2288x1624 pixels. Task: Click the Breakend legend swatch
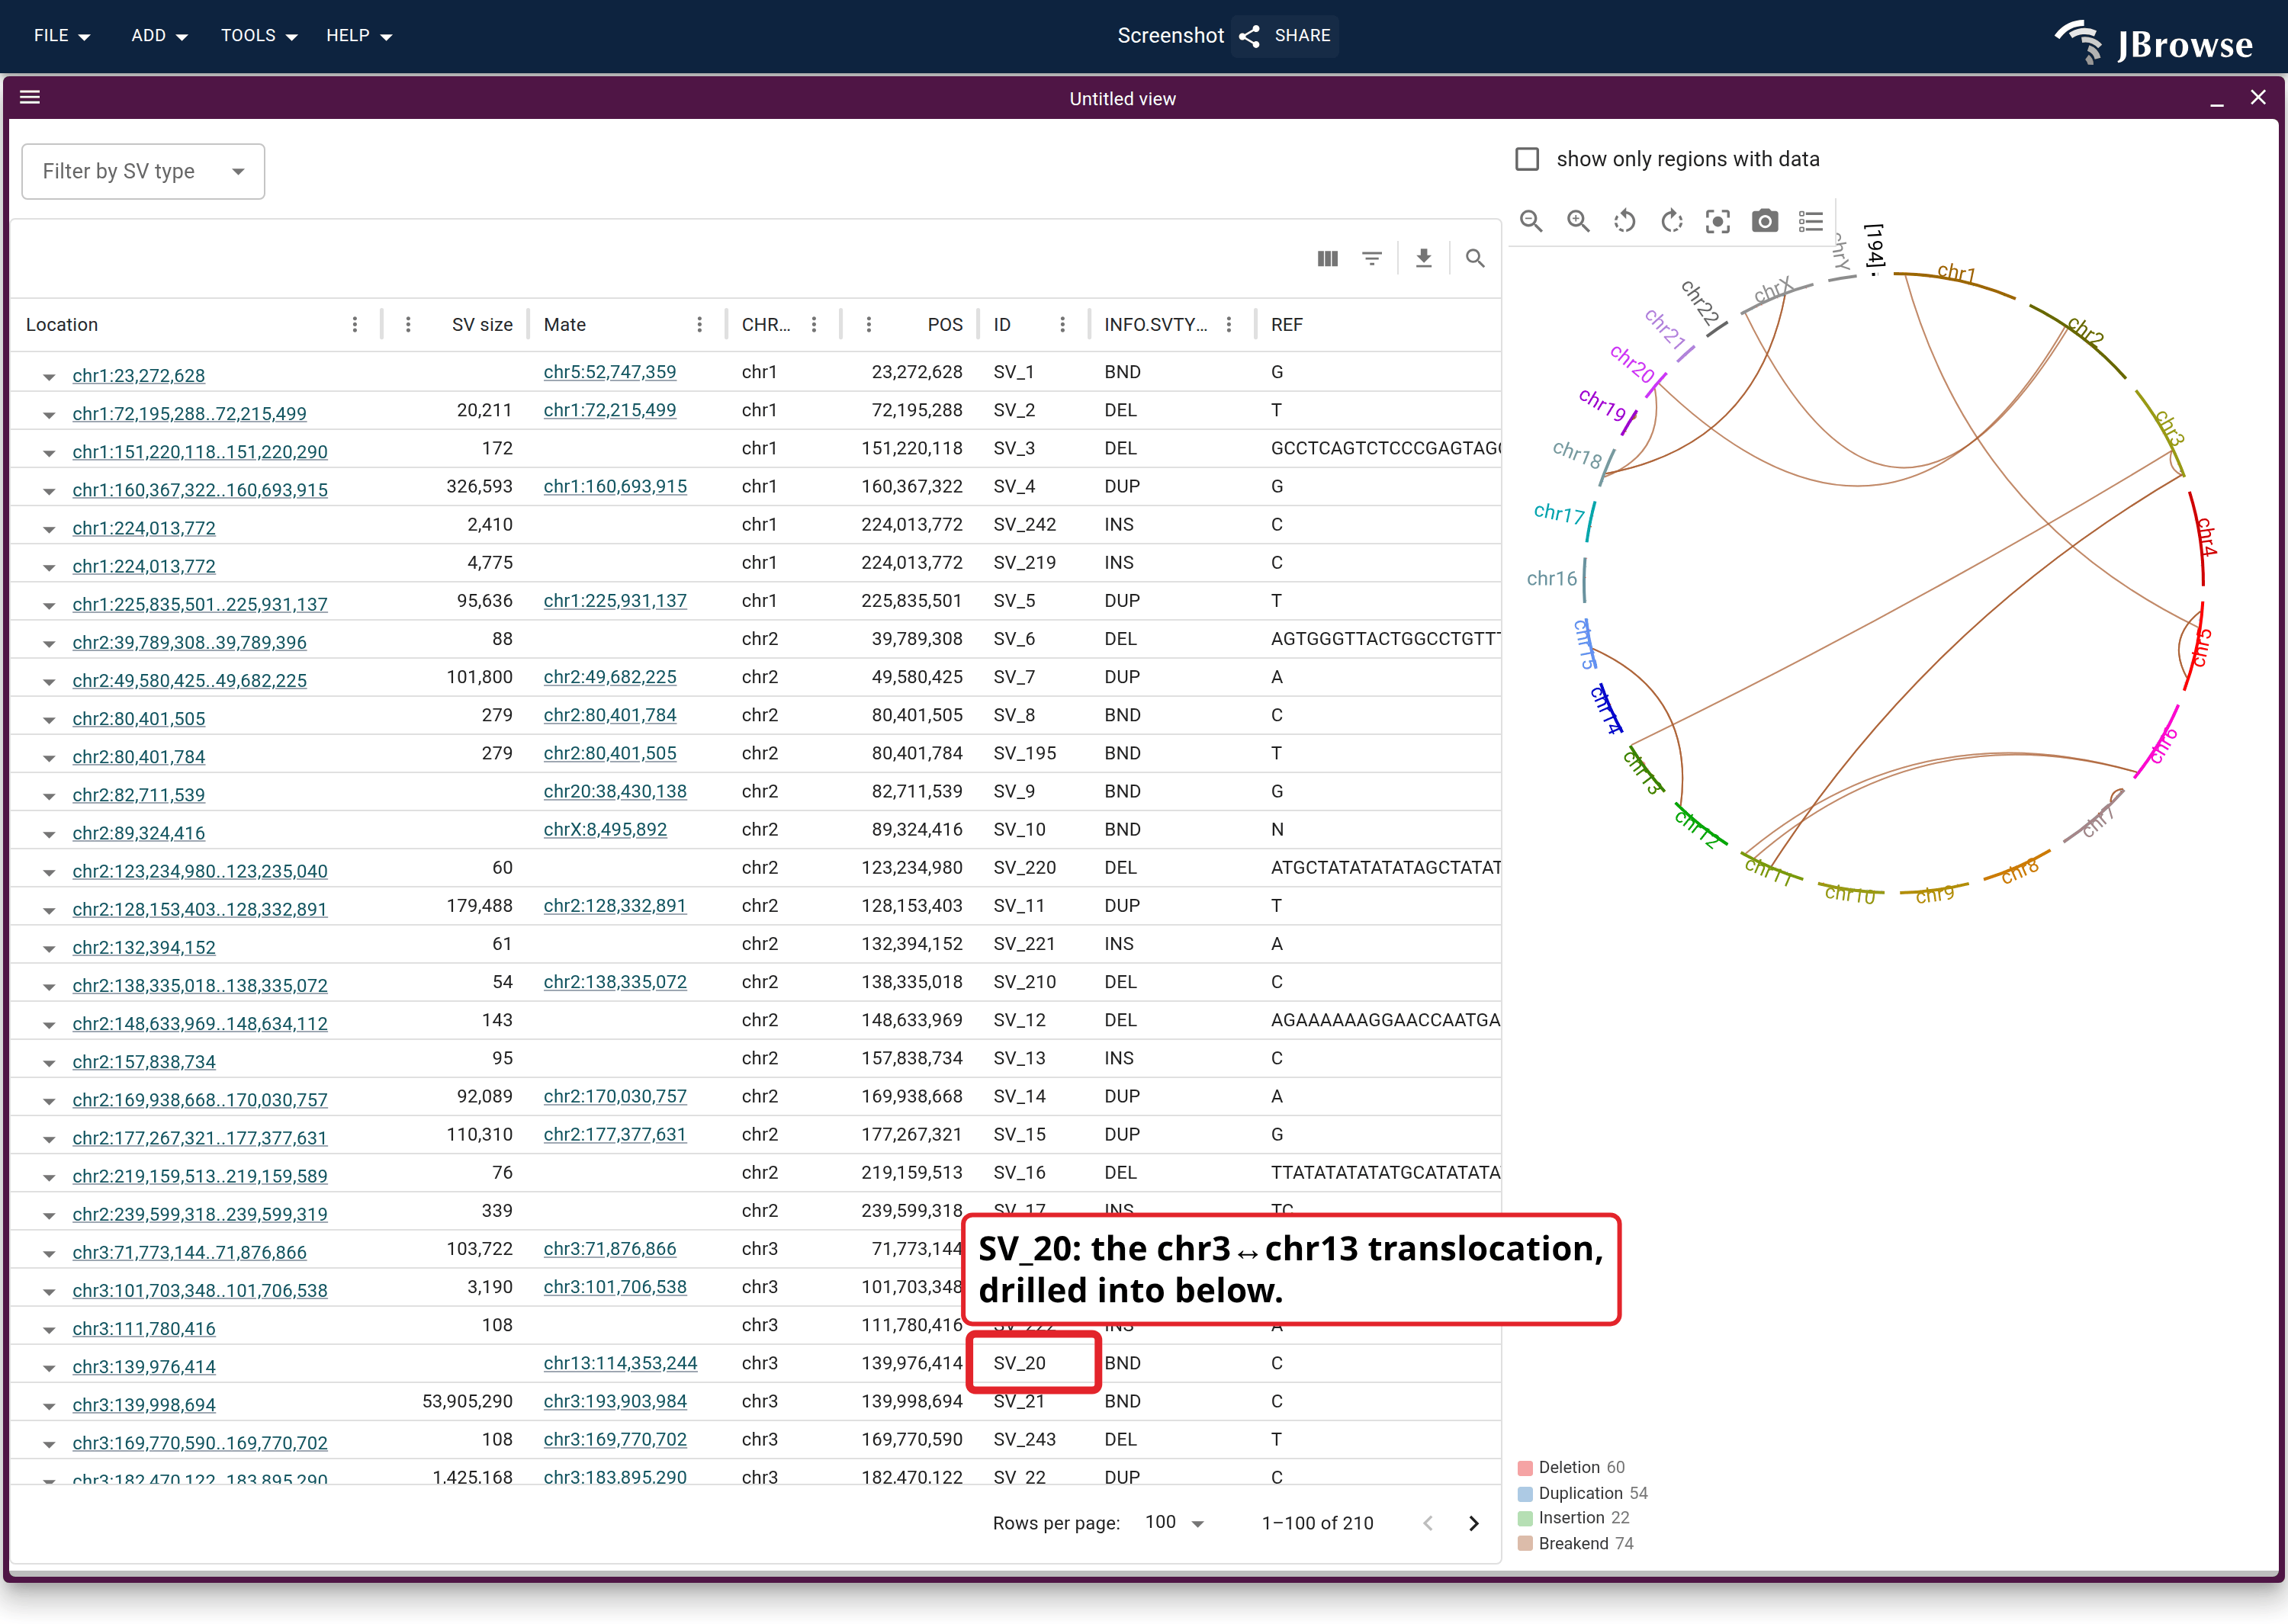tap(1525, 1544)
